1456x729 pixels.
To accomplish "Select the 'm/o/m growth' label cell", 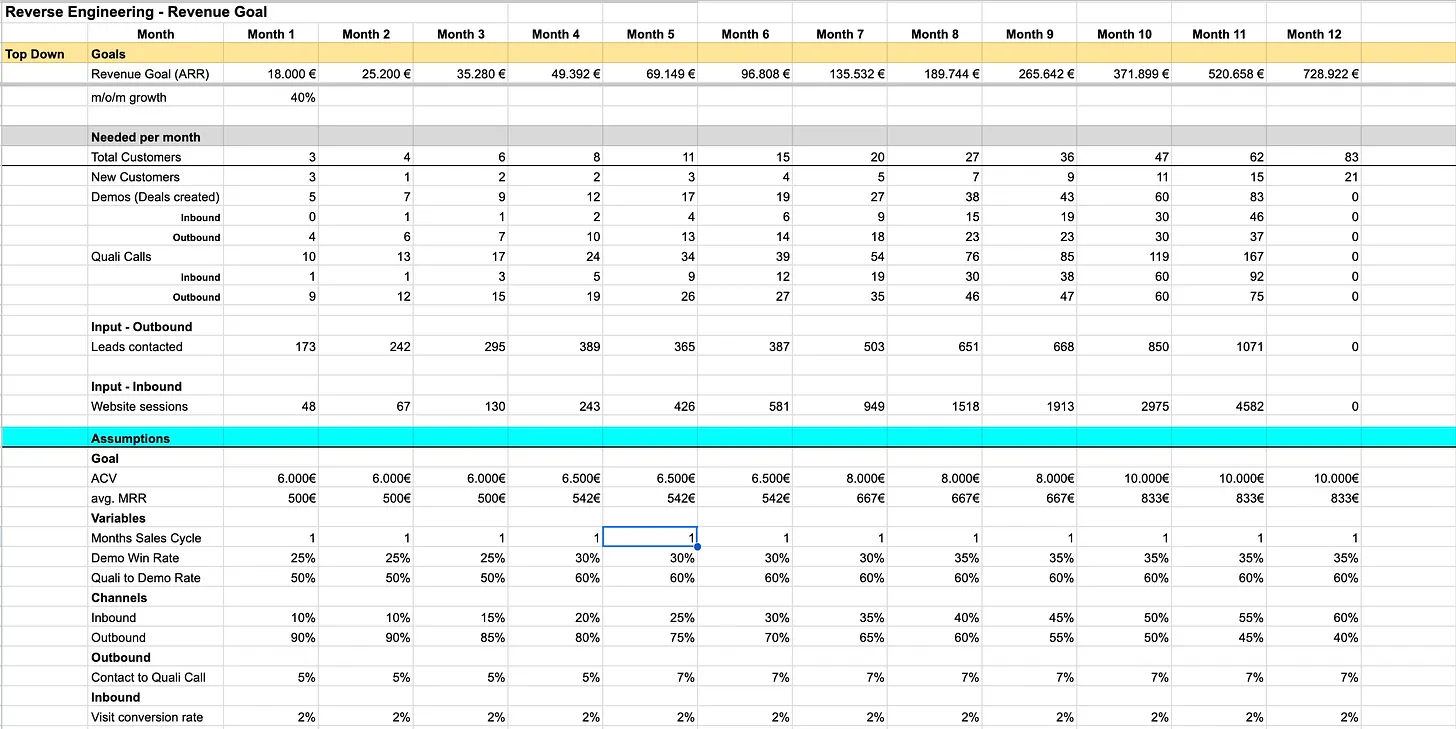I will tap(129, 97).
